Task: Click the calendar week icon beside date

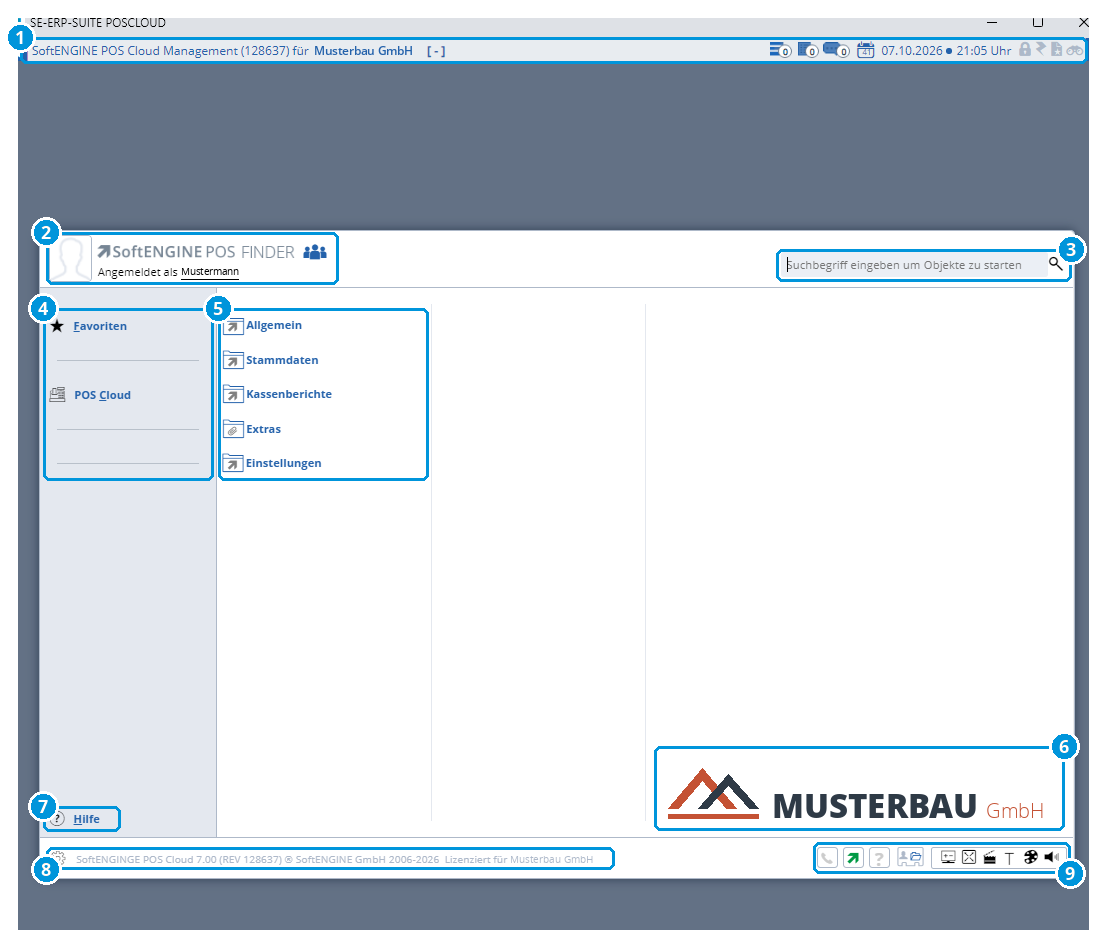Action: (865, 50)
